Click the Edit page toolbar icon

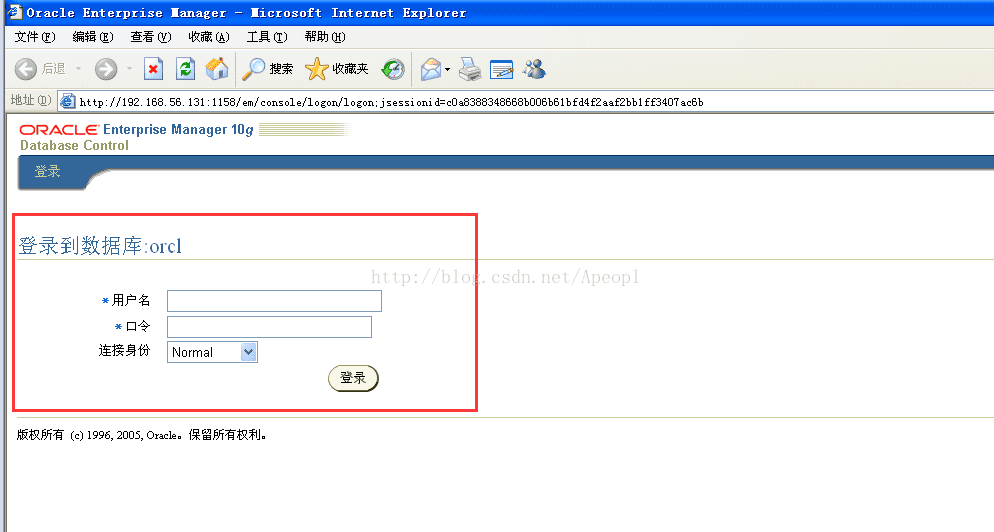[x=501, y=69]
